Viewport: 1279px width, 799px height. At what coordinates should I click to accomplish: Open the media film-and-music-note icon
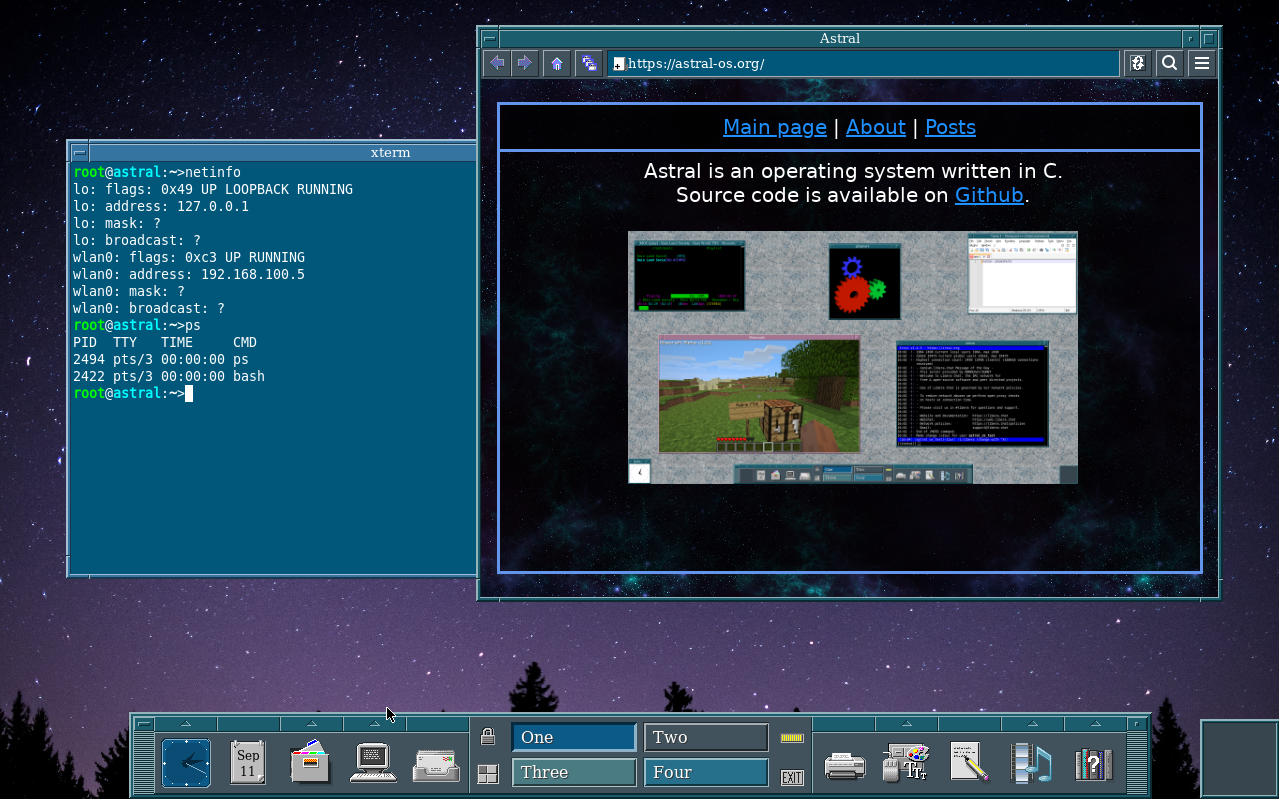tap(1031, 763)
